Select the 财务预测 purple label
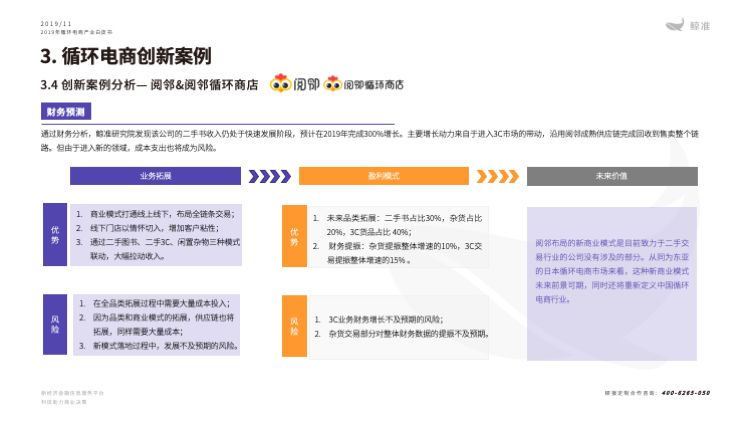750x422 pixels. tap(66, 112)
